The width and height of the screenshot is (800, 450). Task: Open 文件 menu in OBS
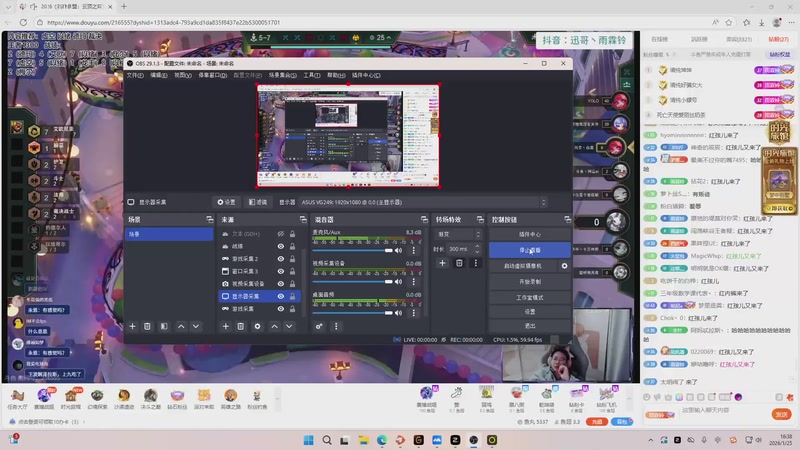click(135, 75)
